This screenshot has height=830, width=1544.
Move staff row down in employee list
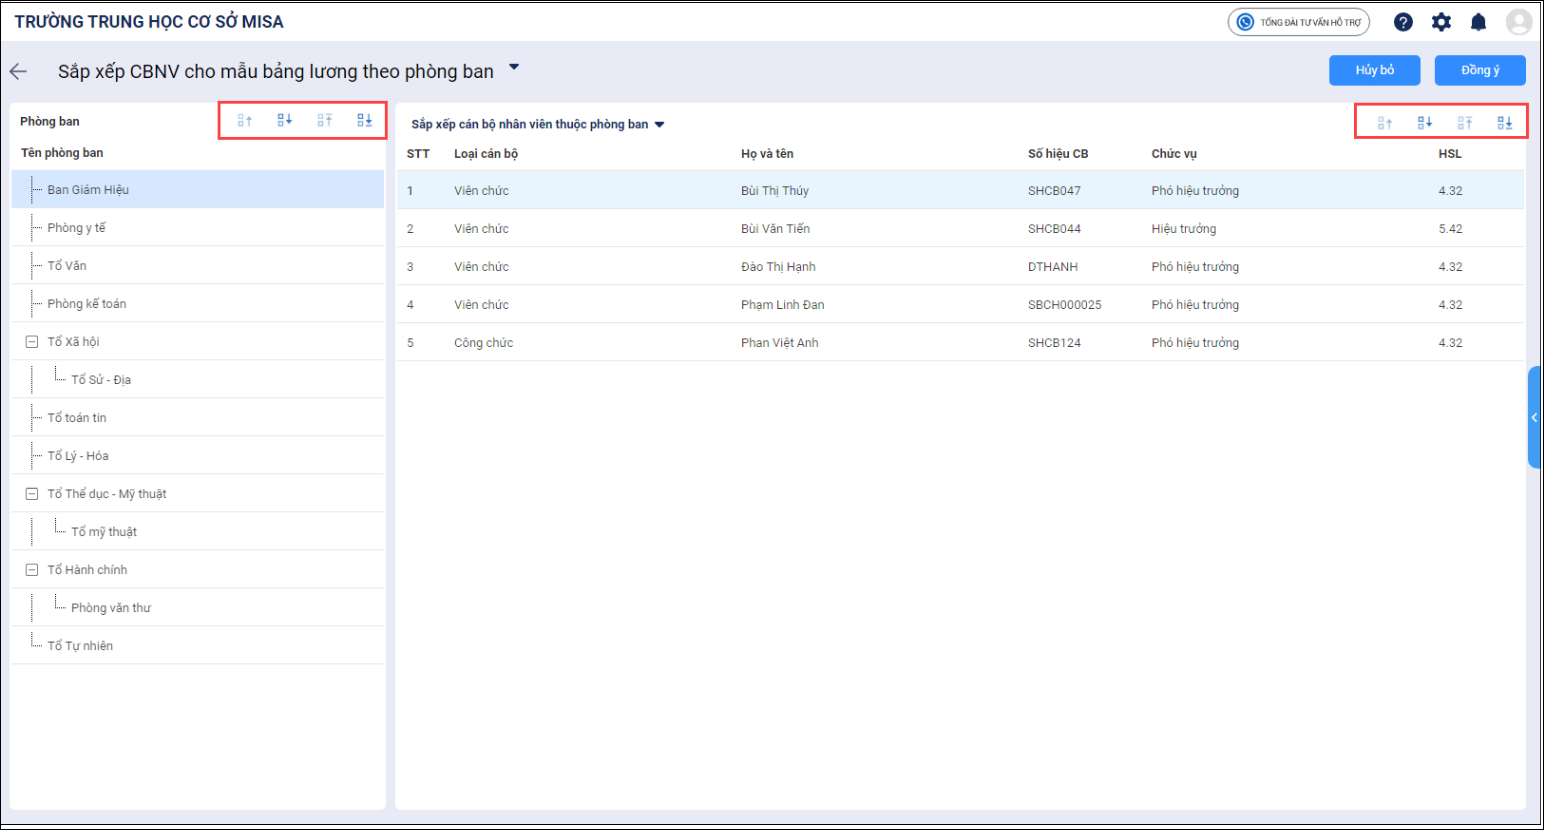[1425, 123]
